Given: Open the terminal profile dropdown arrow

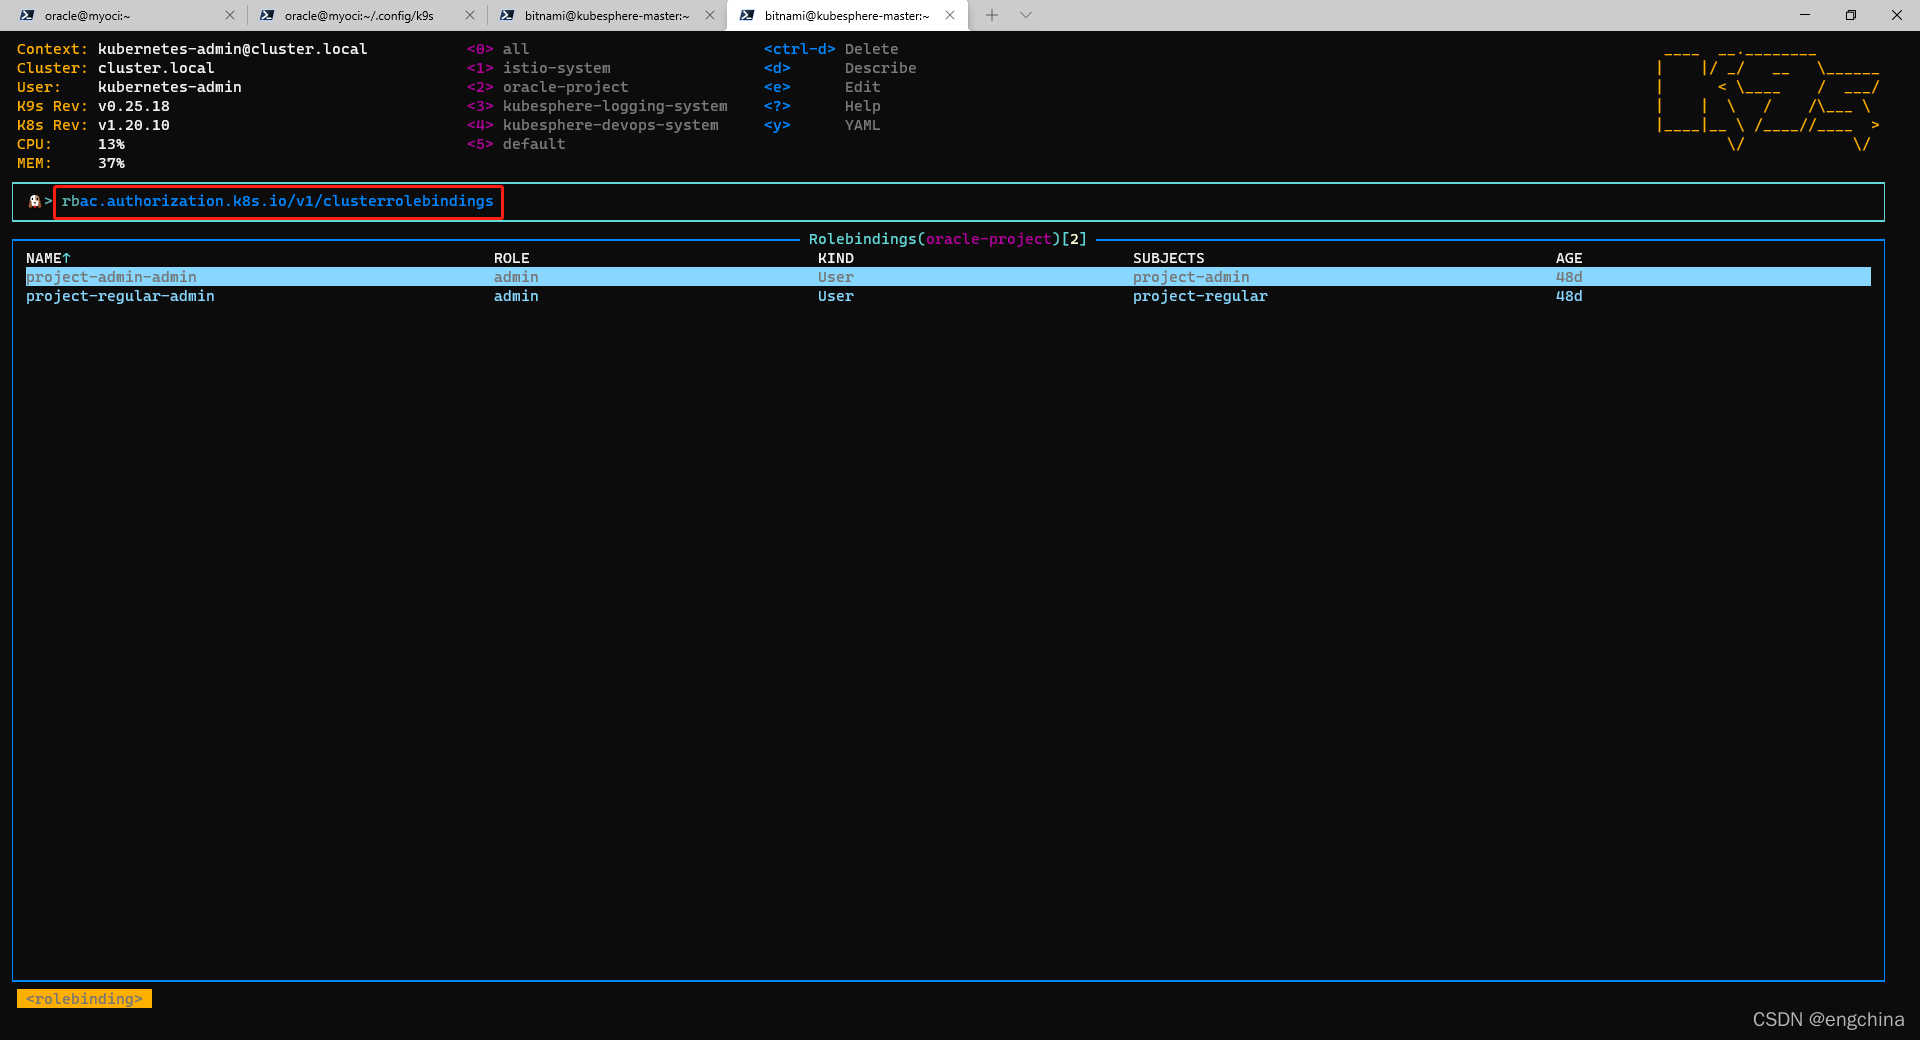Looking at the screenshot, I should [1026, 15].
